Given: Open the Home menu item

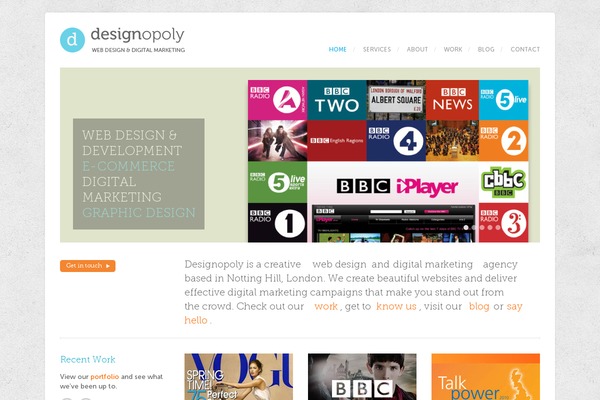Looking at the screenshot, I should point(338,49).
